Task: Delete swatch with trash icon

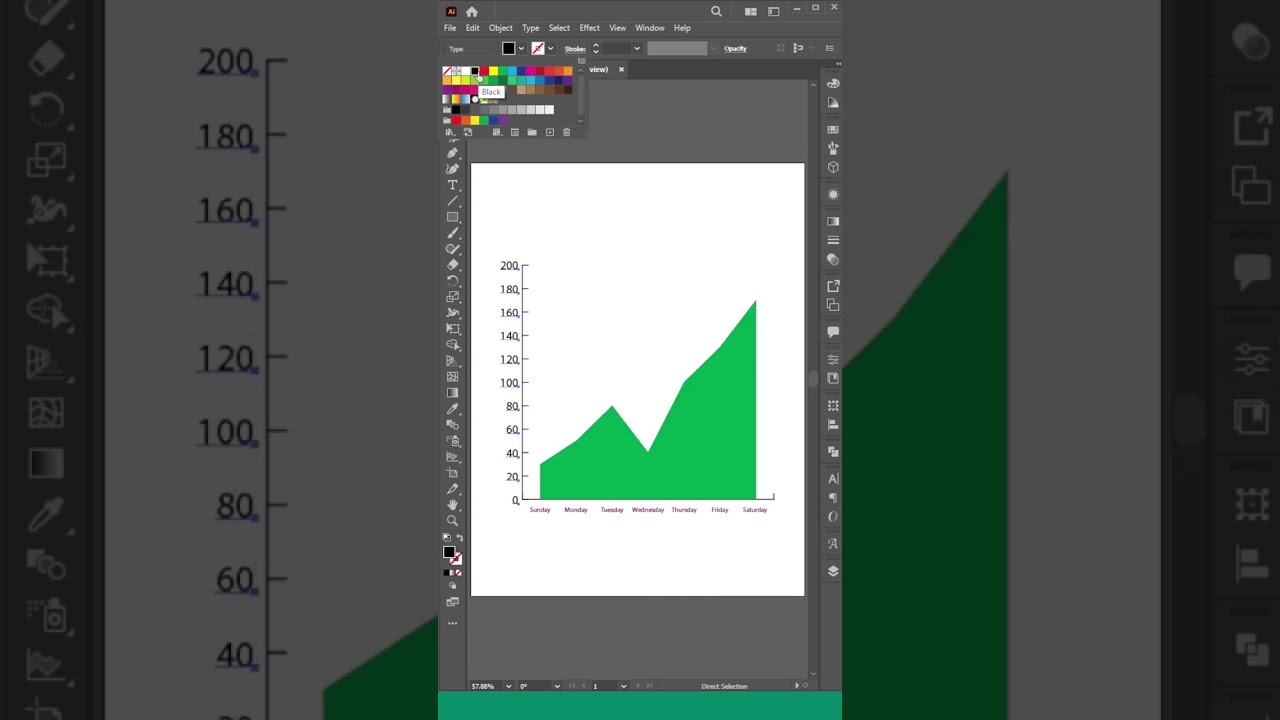Action: pos(566,132)
